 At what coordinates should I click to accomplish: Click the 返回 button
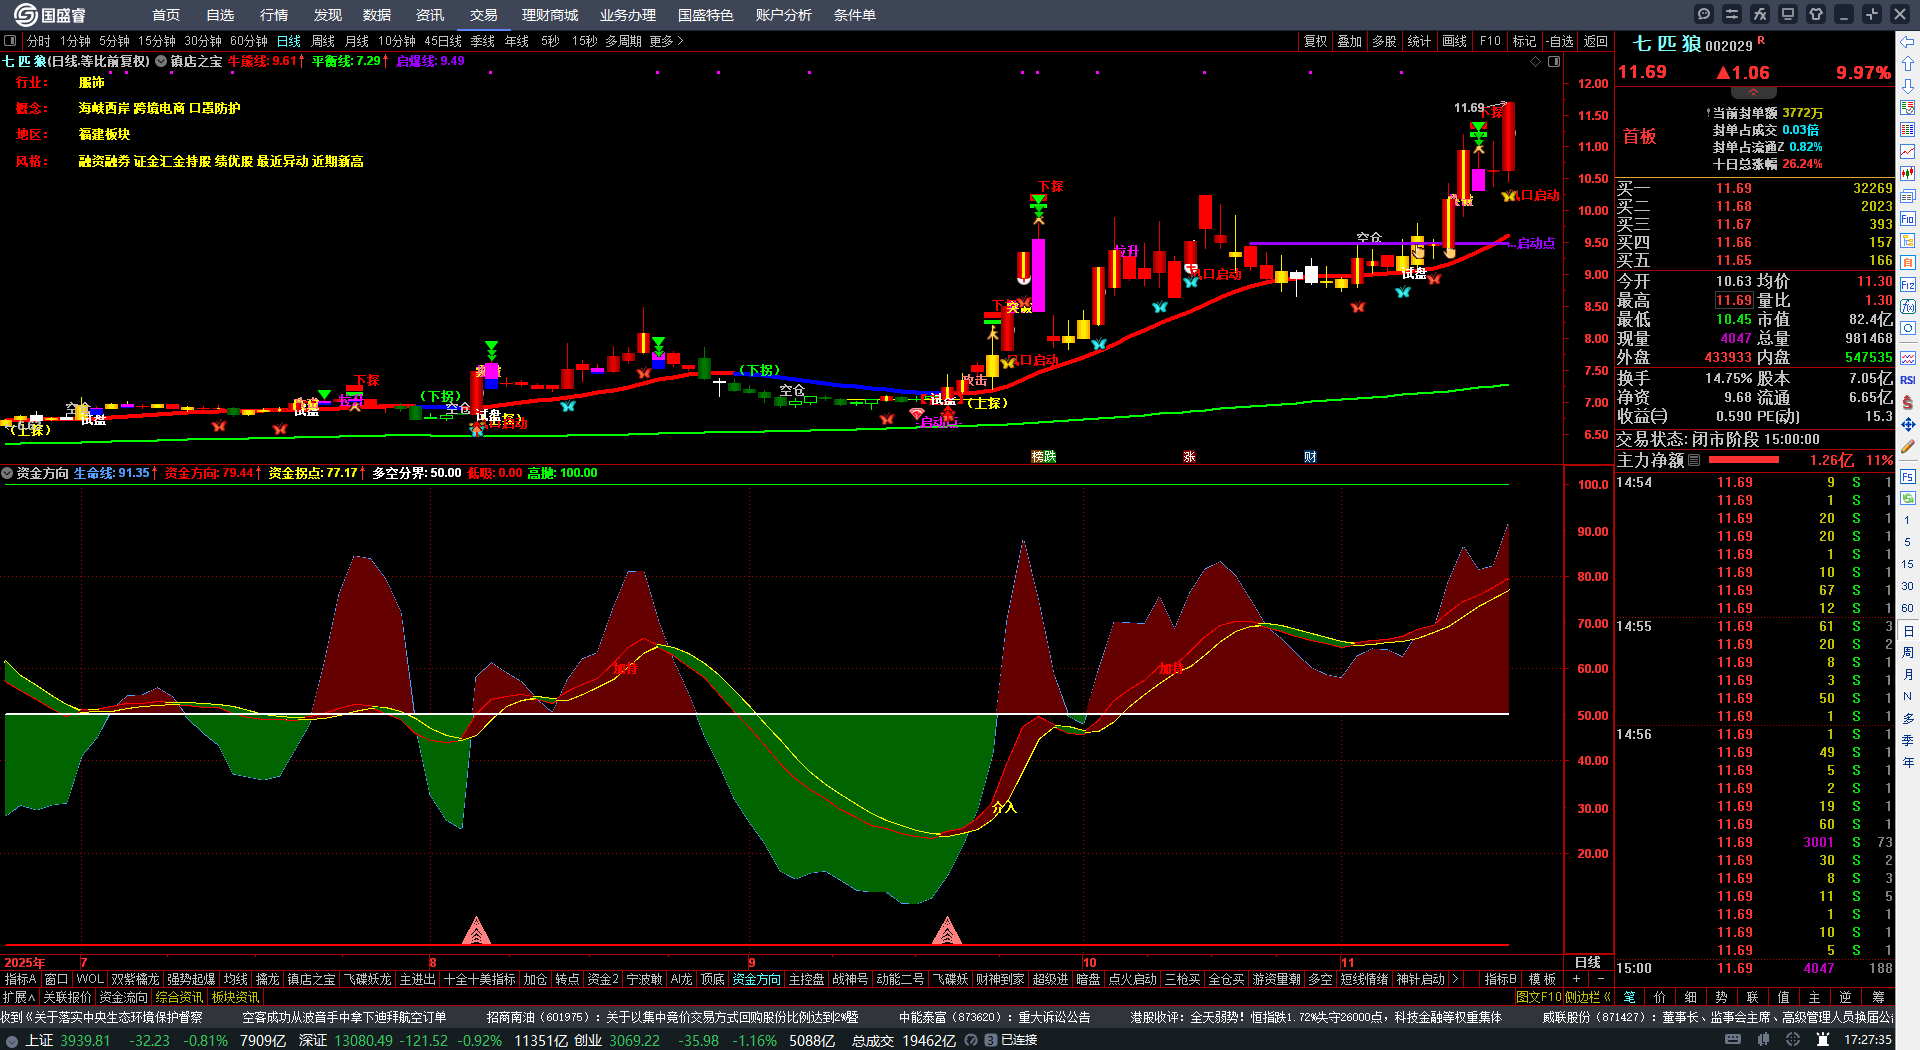point(1596,41)
